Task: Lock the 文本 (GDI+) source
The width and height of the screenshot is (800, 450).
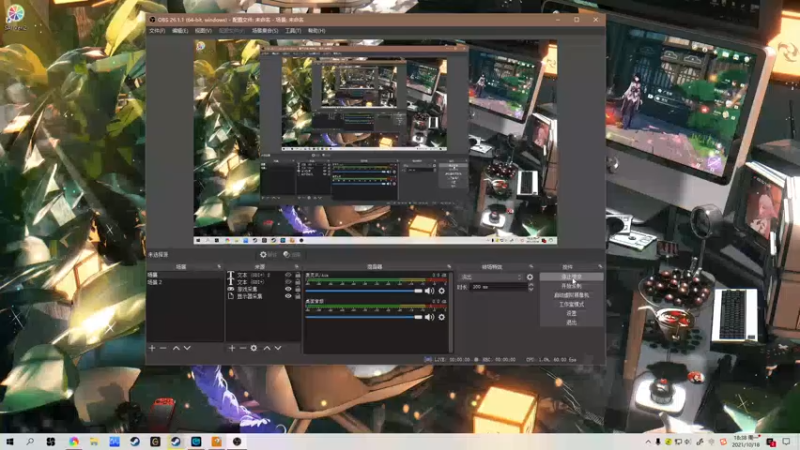Action: pyautogui.click(x=297, y=282)
